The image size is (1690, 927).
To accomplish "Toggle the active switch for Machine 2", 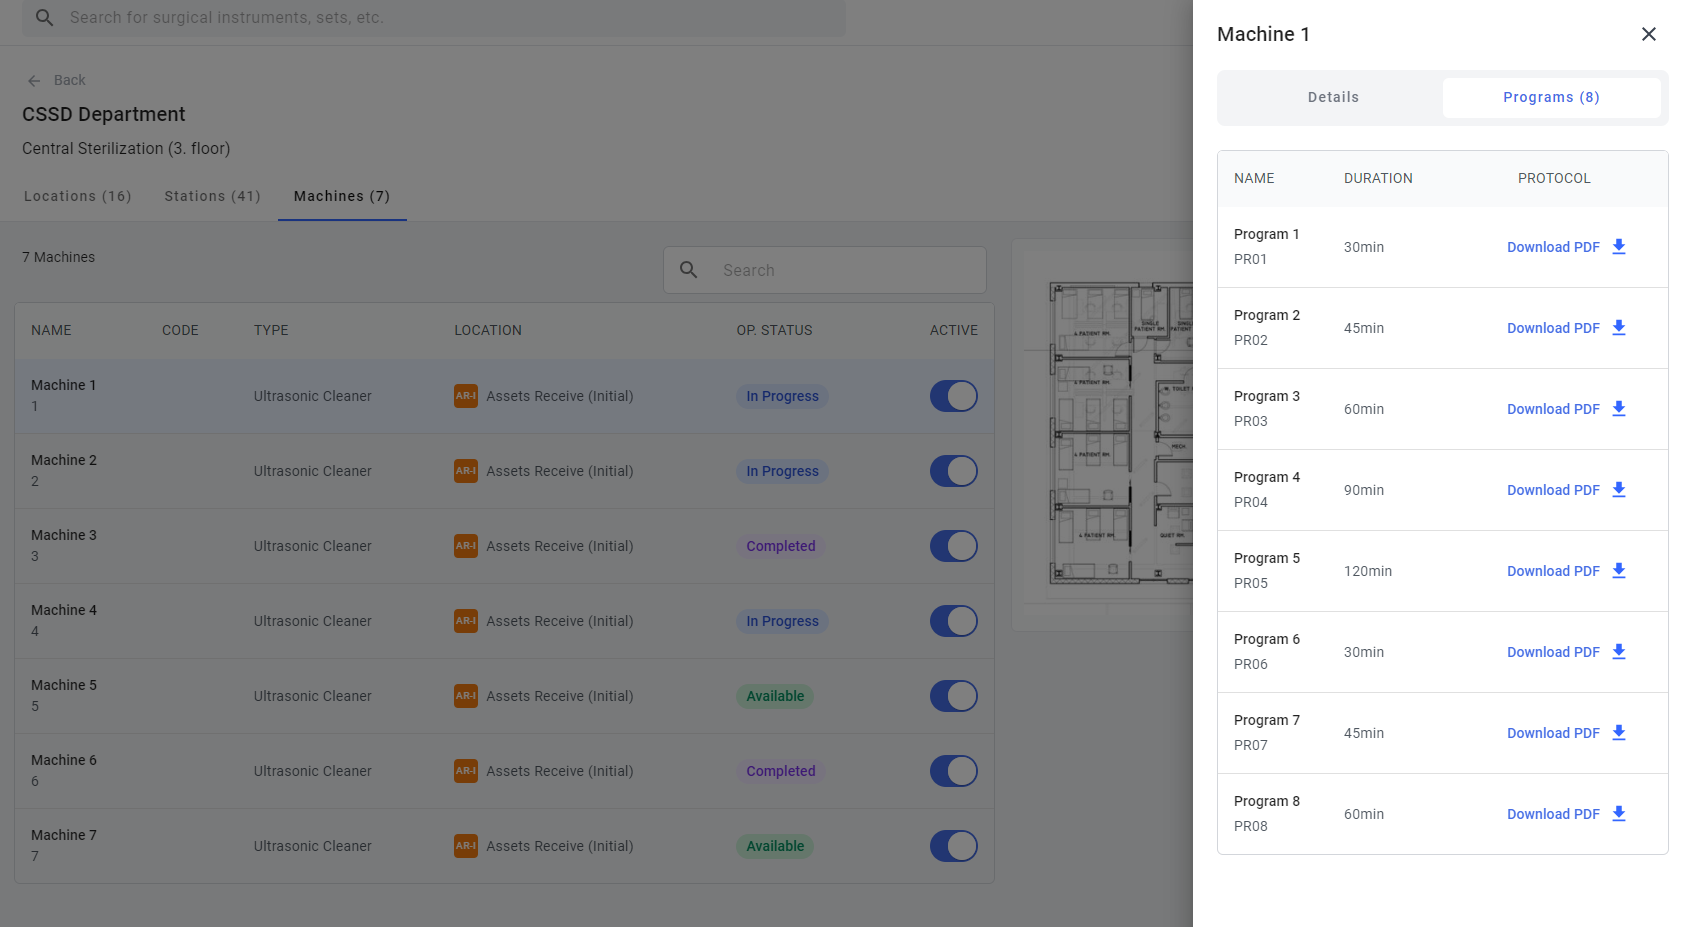I will pos(954,471).
